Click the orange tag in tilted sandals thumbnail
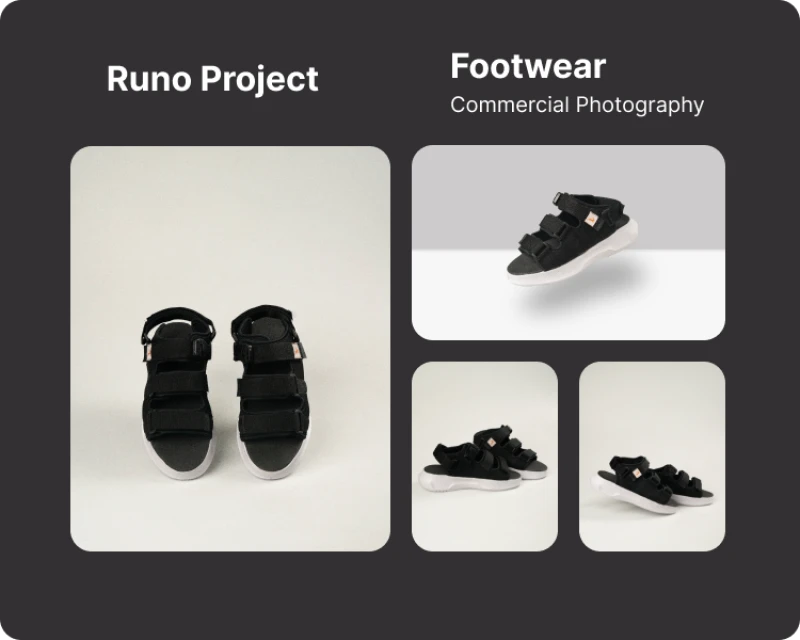 (637, 474)
